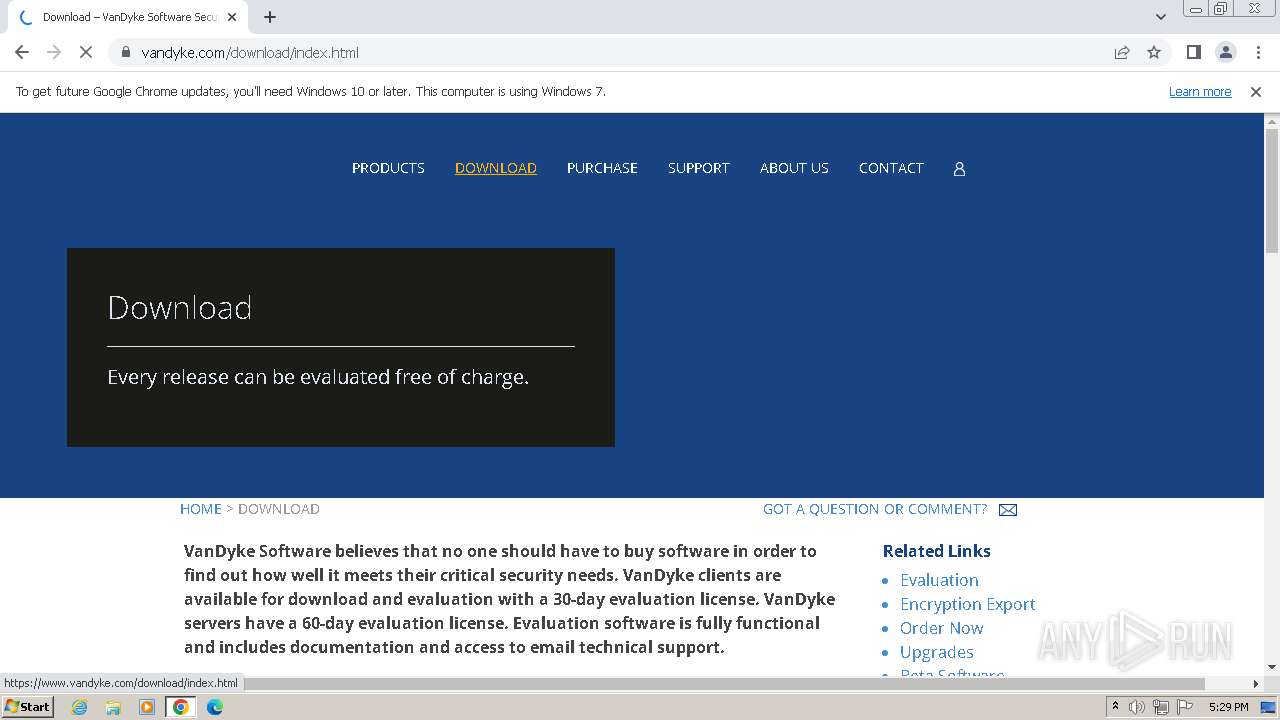Expand the tab search dropdown

pyautogui.click(x=1160, y=17)
